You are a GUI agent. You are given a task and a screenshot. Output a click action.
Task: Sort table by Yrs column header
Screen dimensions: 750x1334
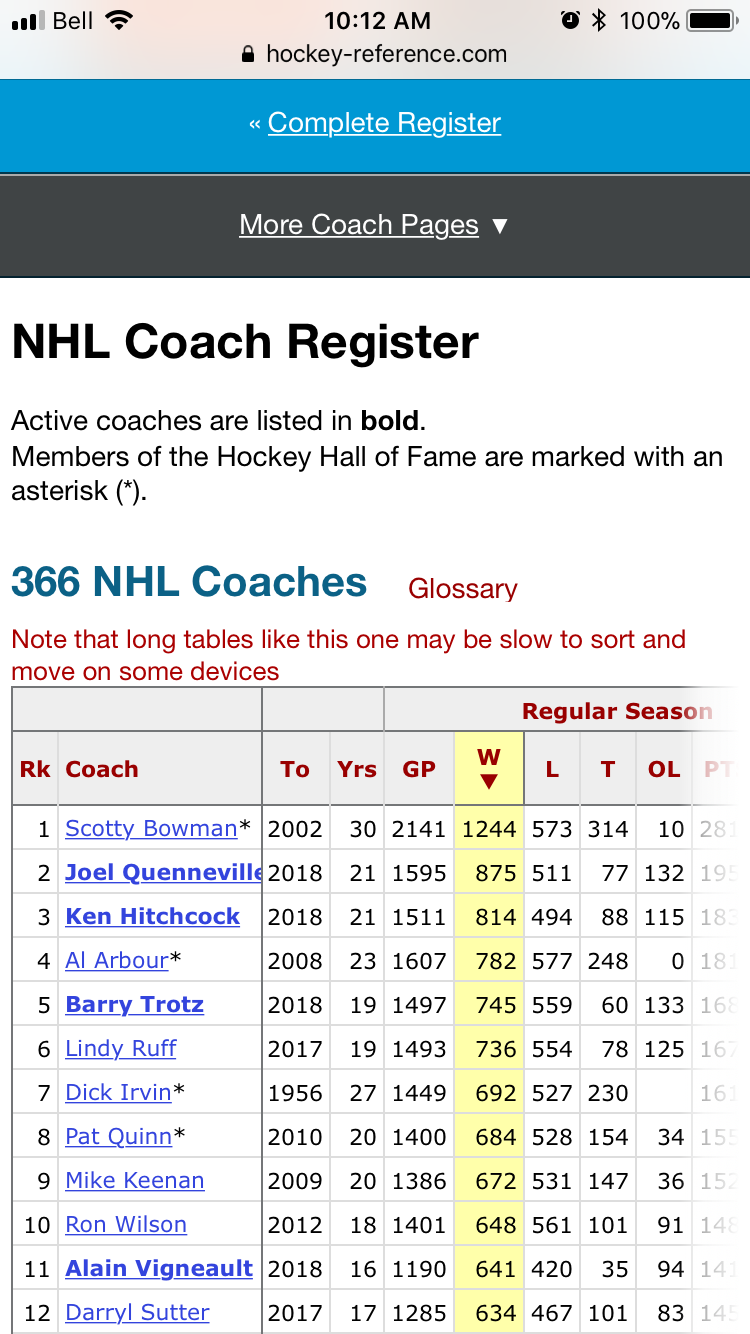click(x=357, y=769)
